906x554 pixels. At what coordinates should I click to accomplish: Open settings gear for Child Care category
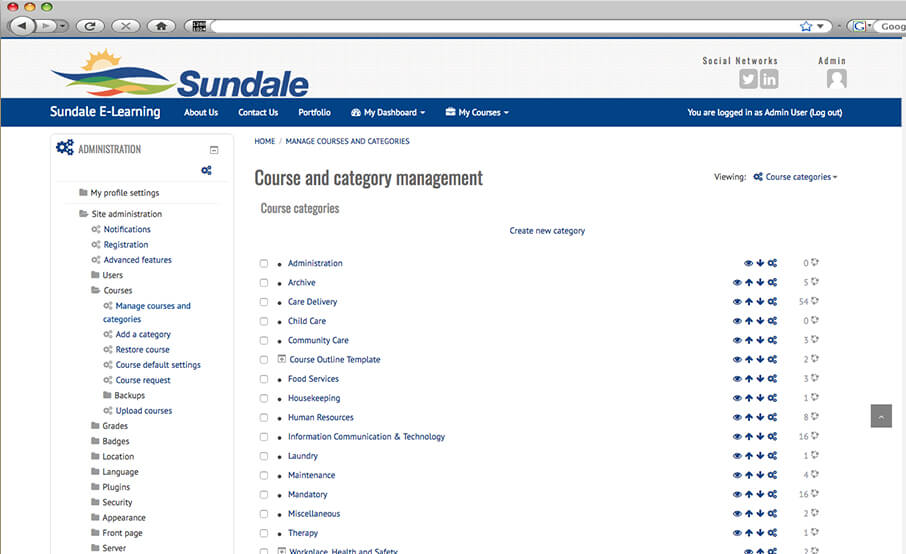pyautogui.click(x=773, y=321)
